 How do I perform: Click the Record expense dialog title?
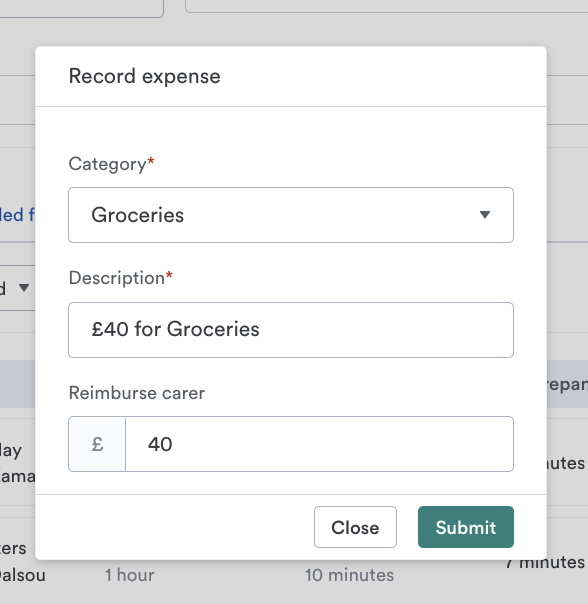pyautogui.click(x=144, y=76)
